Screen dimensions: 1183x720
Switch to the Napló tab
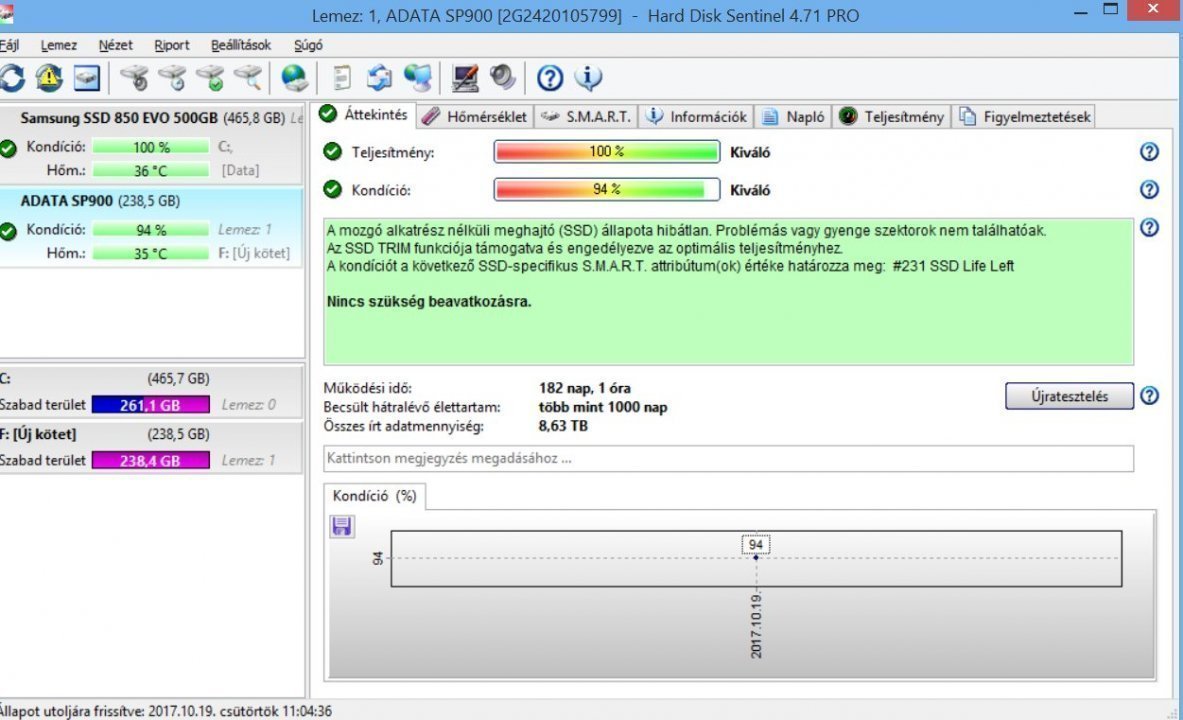(x=793, y=117)
